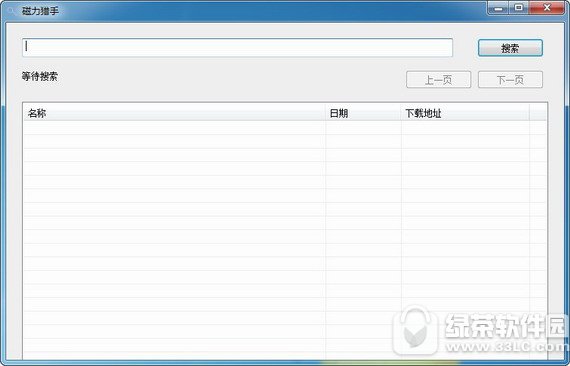570x366 pixels.
Task: Click the blank header section after 下载地址
Action: point(538,113)
